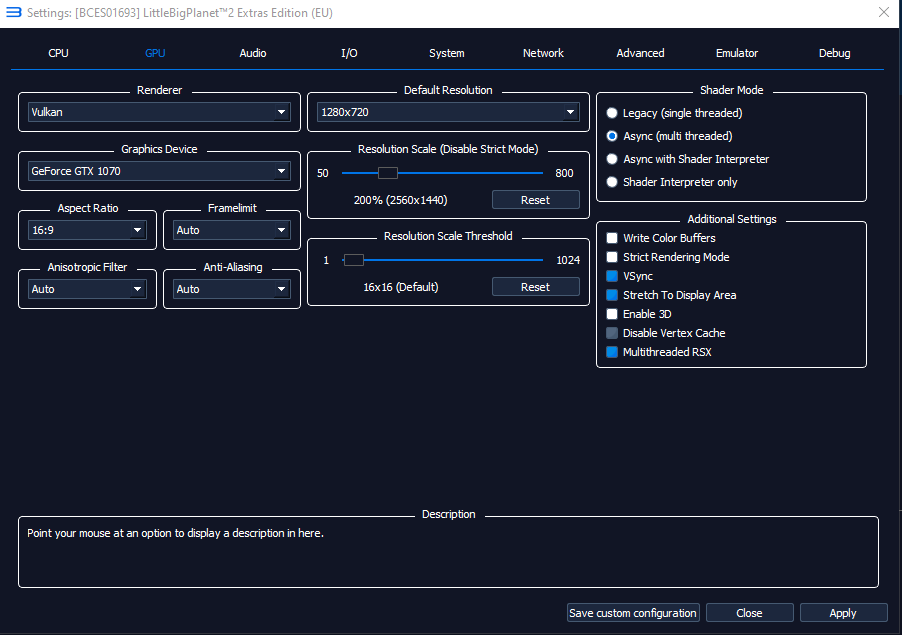Expand the Framelimit dropdown

click(x=232, y=230)
